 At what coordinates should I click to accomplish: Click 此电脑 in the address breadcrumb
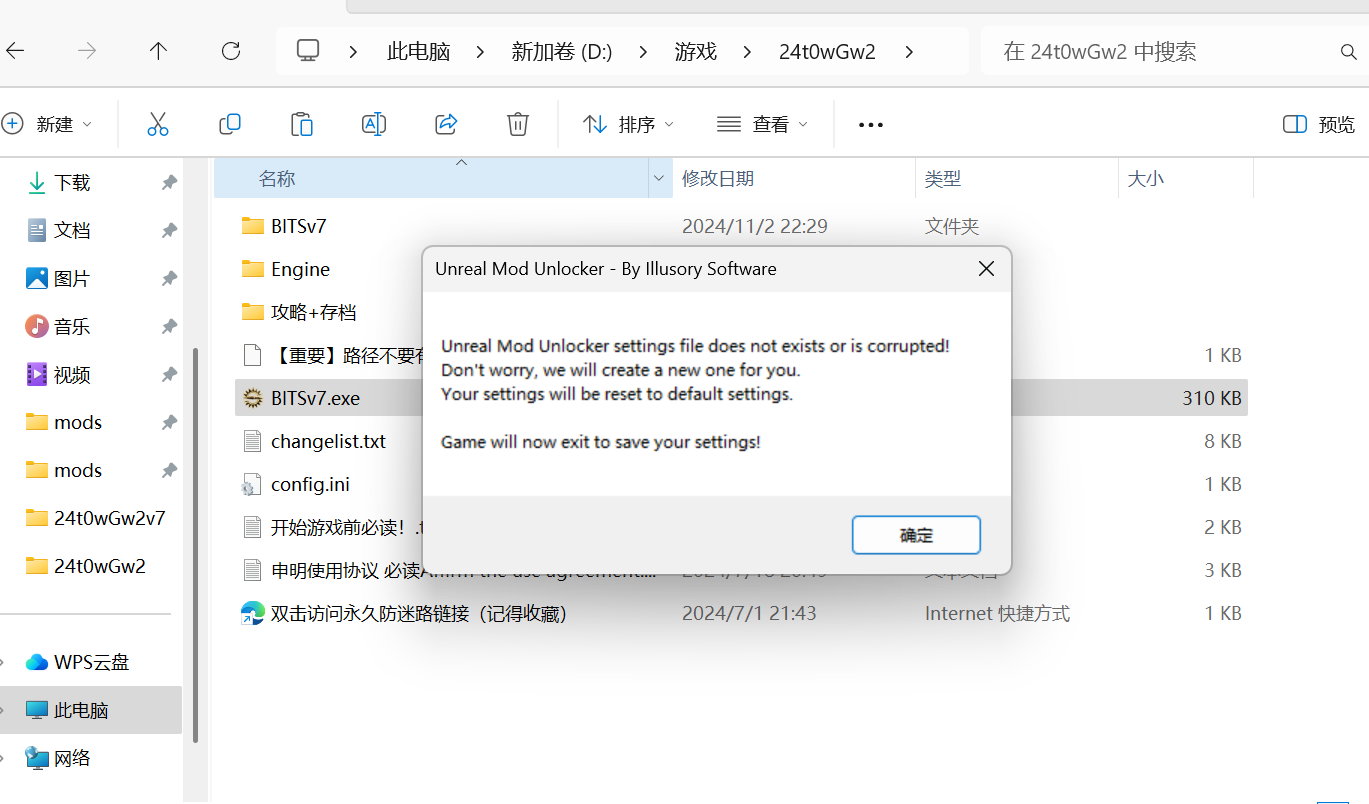tap(419, 52)
